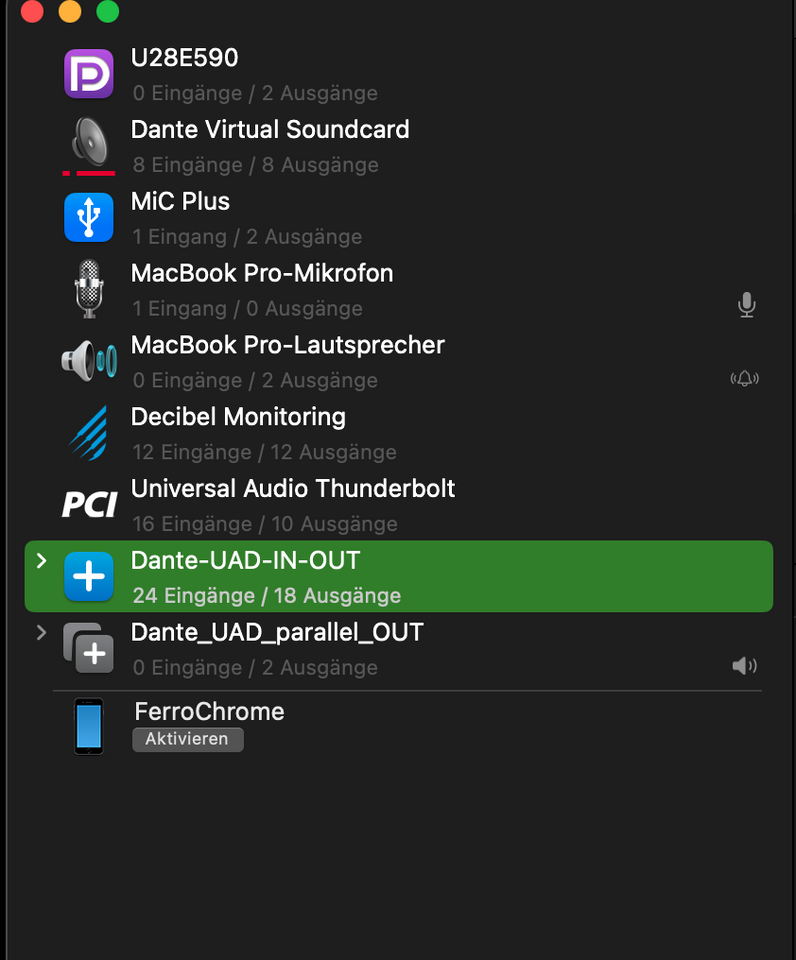Click the default output speaker indicator

pos(745,666)
